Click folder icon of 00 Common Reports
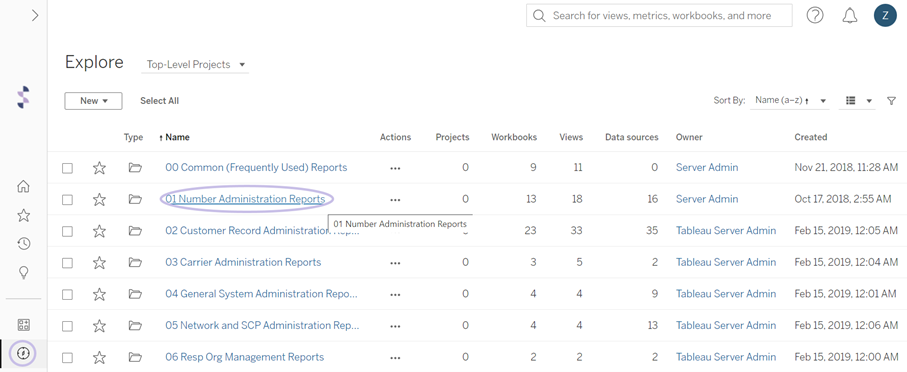The image size is (907, 372). click(x=135, y=168)
